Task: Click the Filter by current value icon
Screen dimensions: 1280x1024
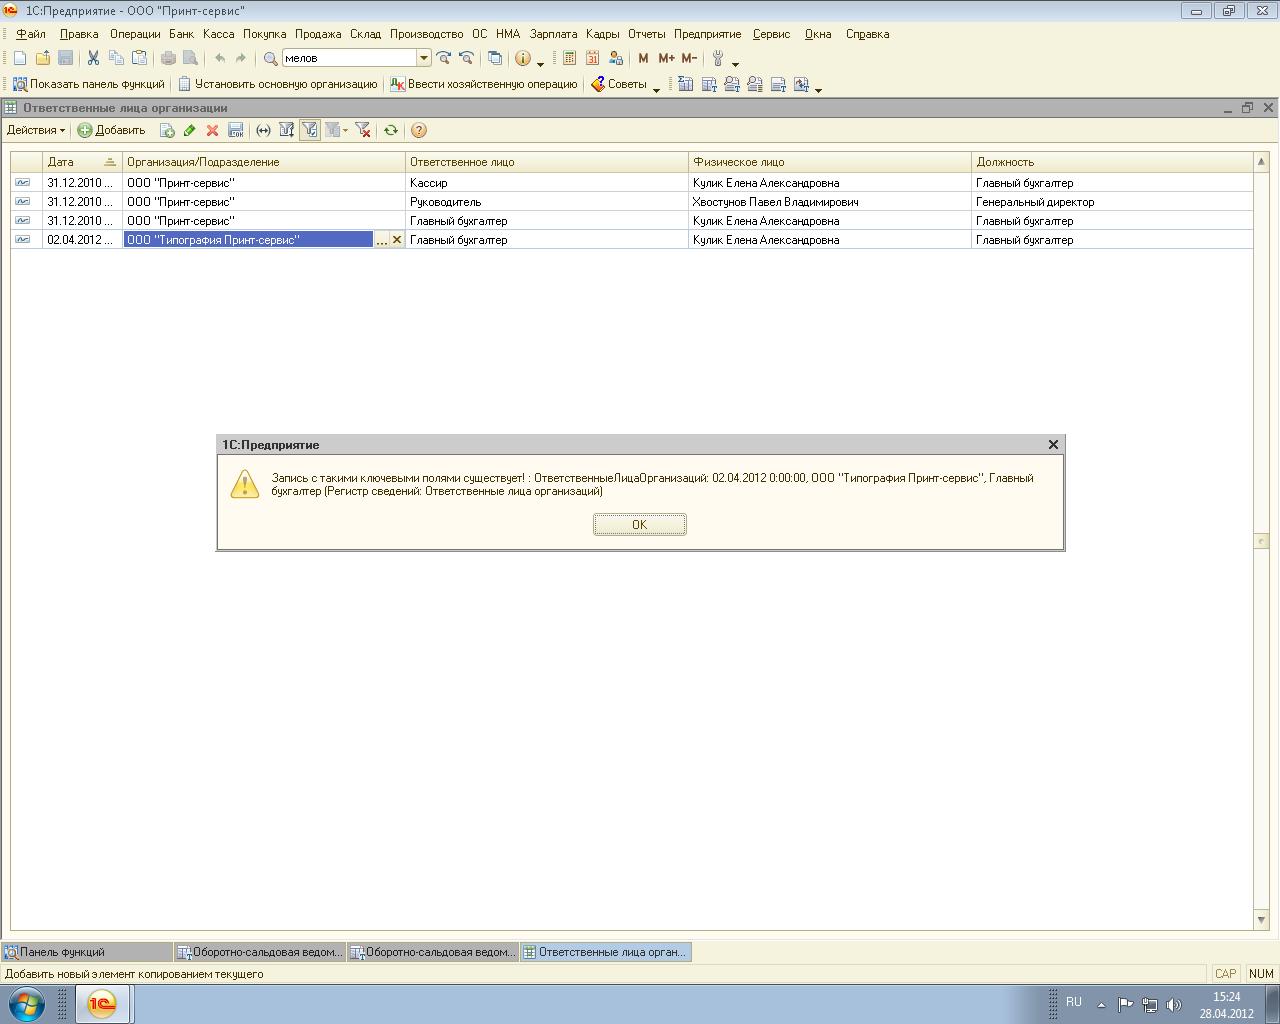Action: (x=286, y=130)
